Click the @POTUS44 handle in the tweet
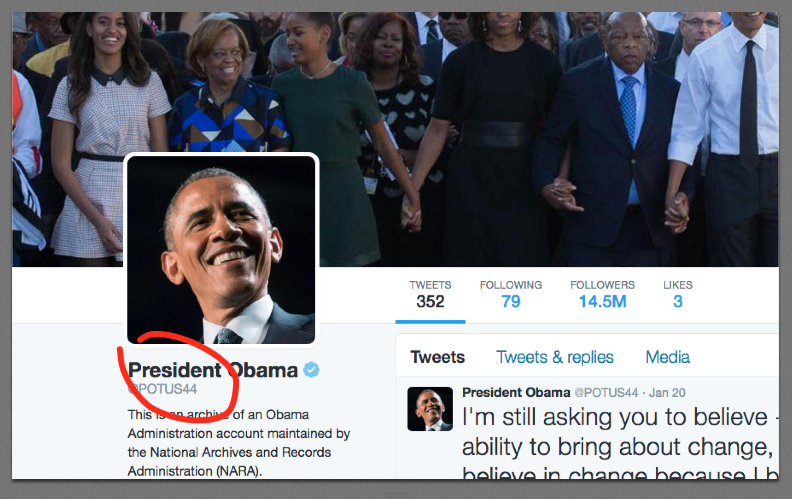Image resolution: width=792 pixels, height=499 pixels. (606, 392)
